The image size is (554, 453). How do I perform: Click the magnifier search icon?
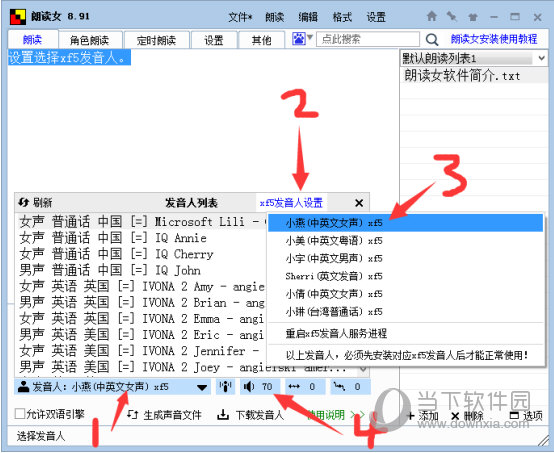click(432, 40)
